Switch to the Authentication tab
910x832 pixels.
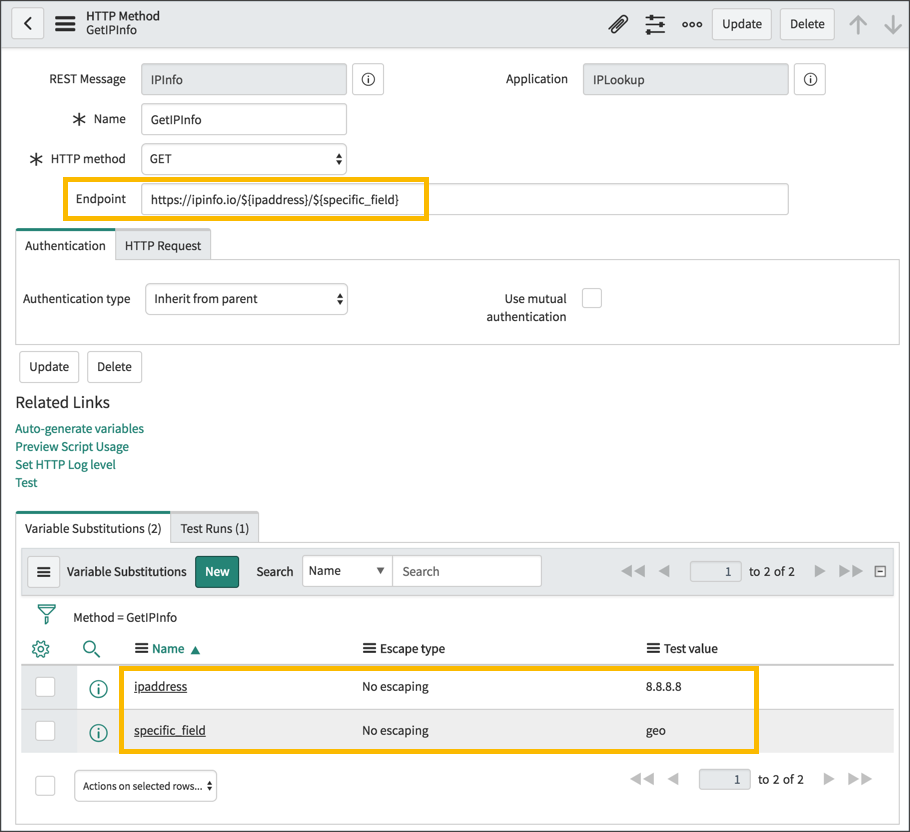pyautogui.click(x=65, y=246)
